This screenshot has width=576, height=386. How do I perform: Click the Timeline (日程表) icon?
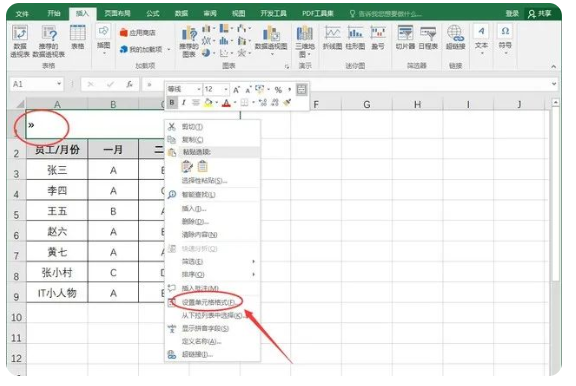pyautogui.click(x=428, y=37)
